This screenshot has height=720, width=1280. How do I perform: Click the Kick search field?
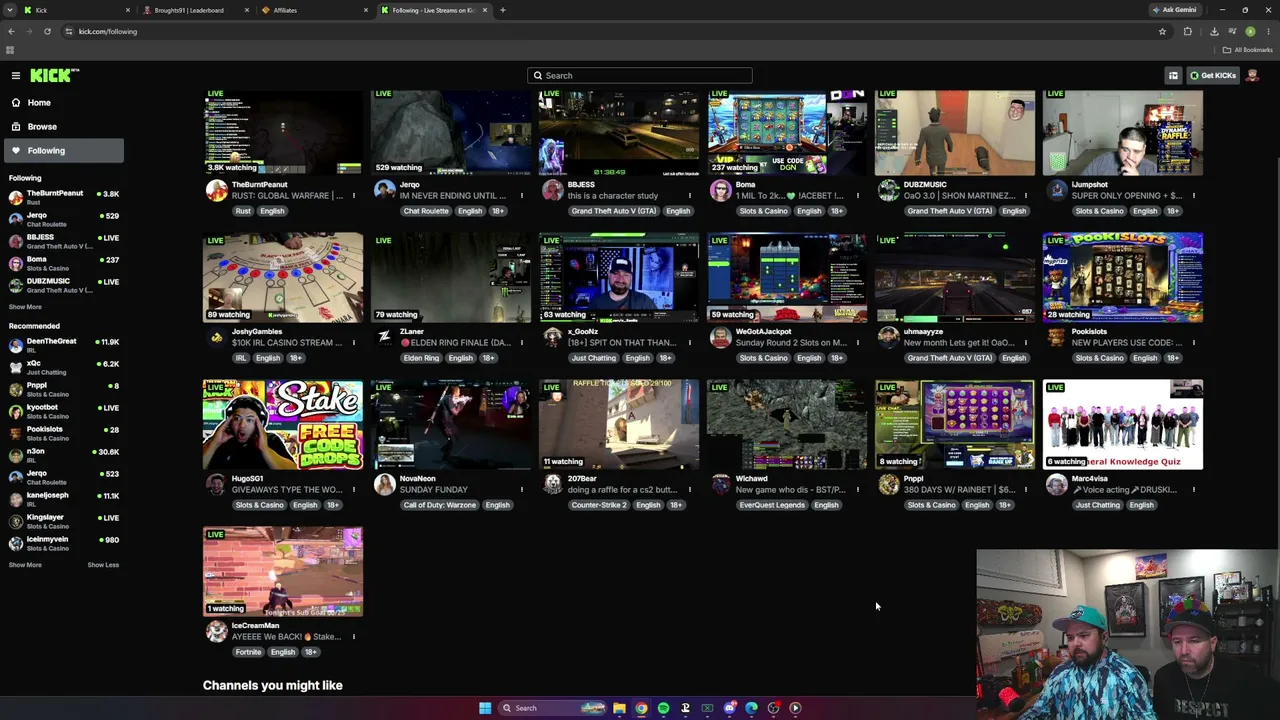coord(640,76)
